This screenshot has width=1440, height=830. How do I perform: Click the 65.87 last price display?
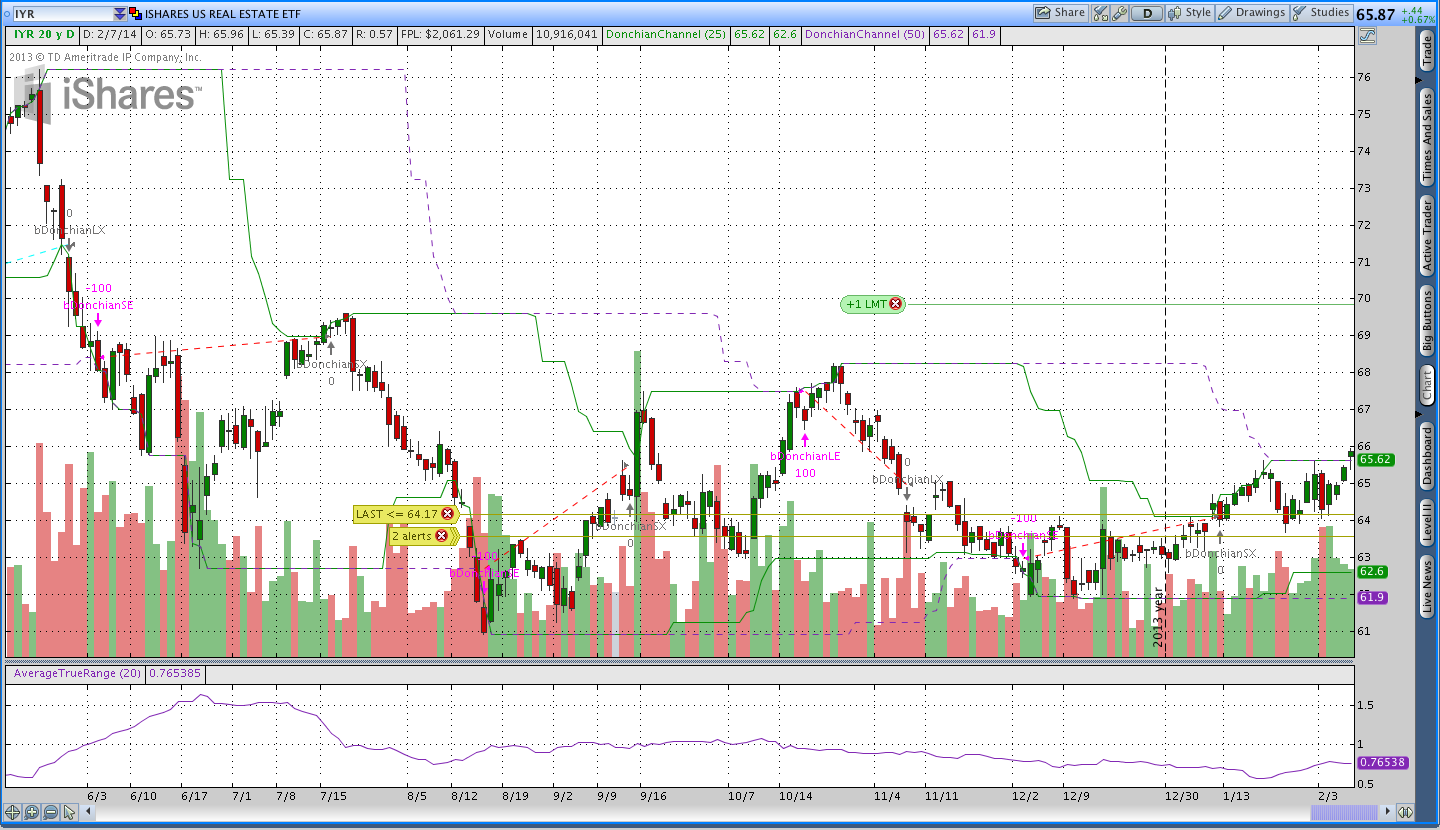click(x=1375, y=14)
